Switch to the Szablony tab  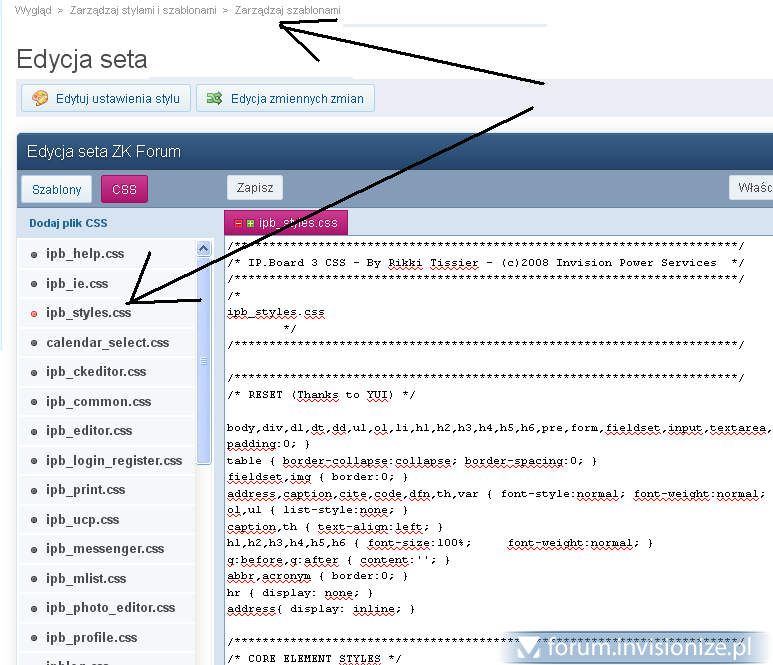tap(56, 189)
